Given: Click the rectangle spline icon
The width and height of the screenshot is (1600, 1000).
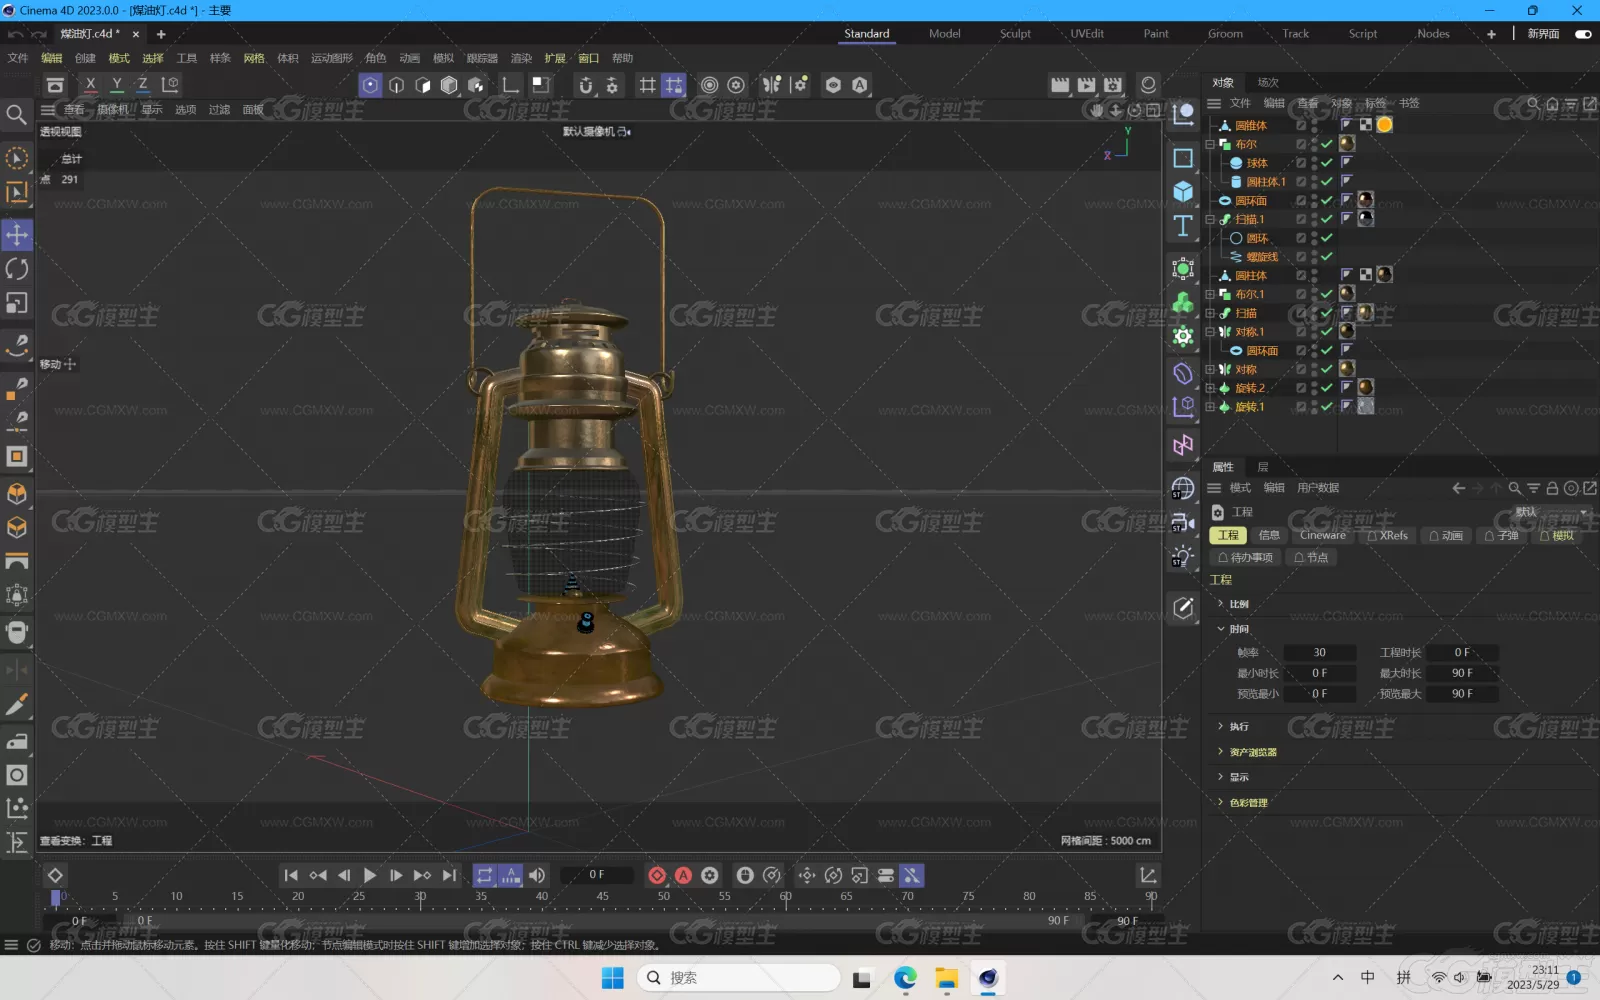Looking at the screenshot, I should point(1183,158).
